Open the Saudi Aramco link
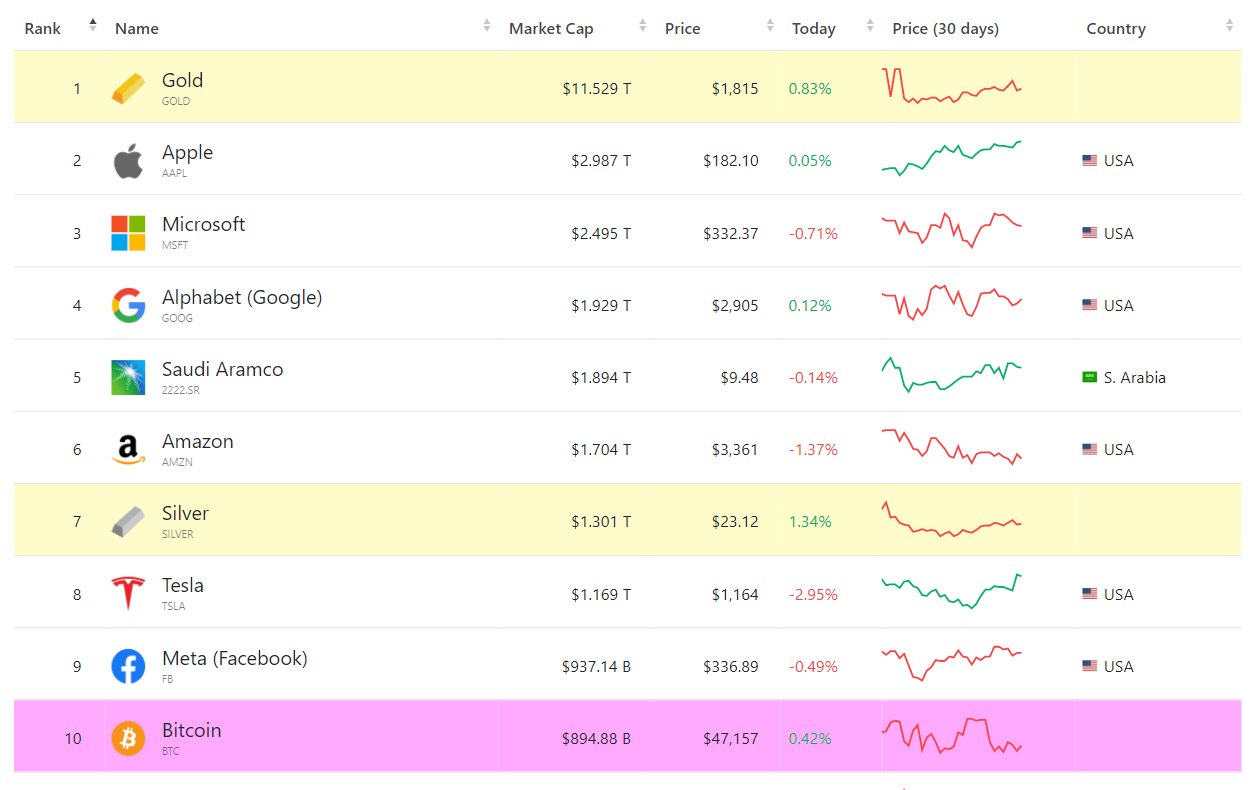The height and width of the screenshot is (790, 1257). tap(223, 369)
